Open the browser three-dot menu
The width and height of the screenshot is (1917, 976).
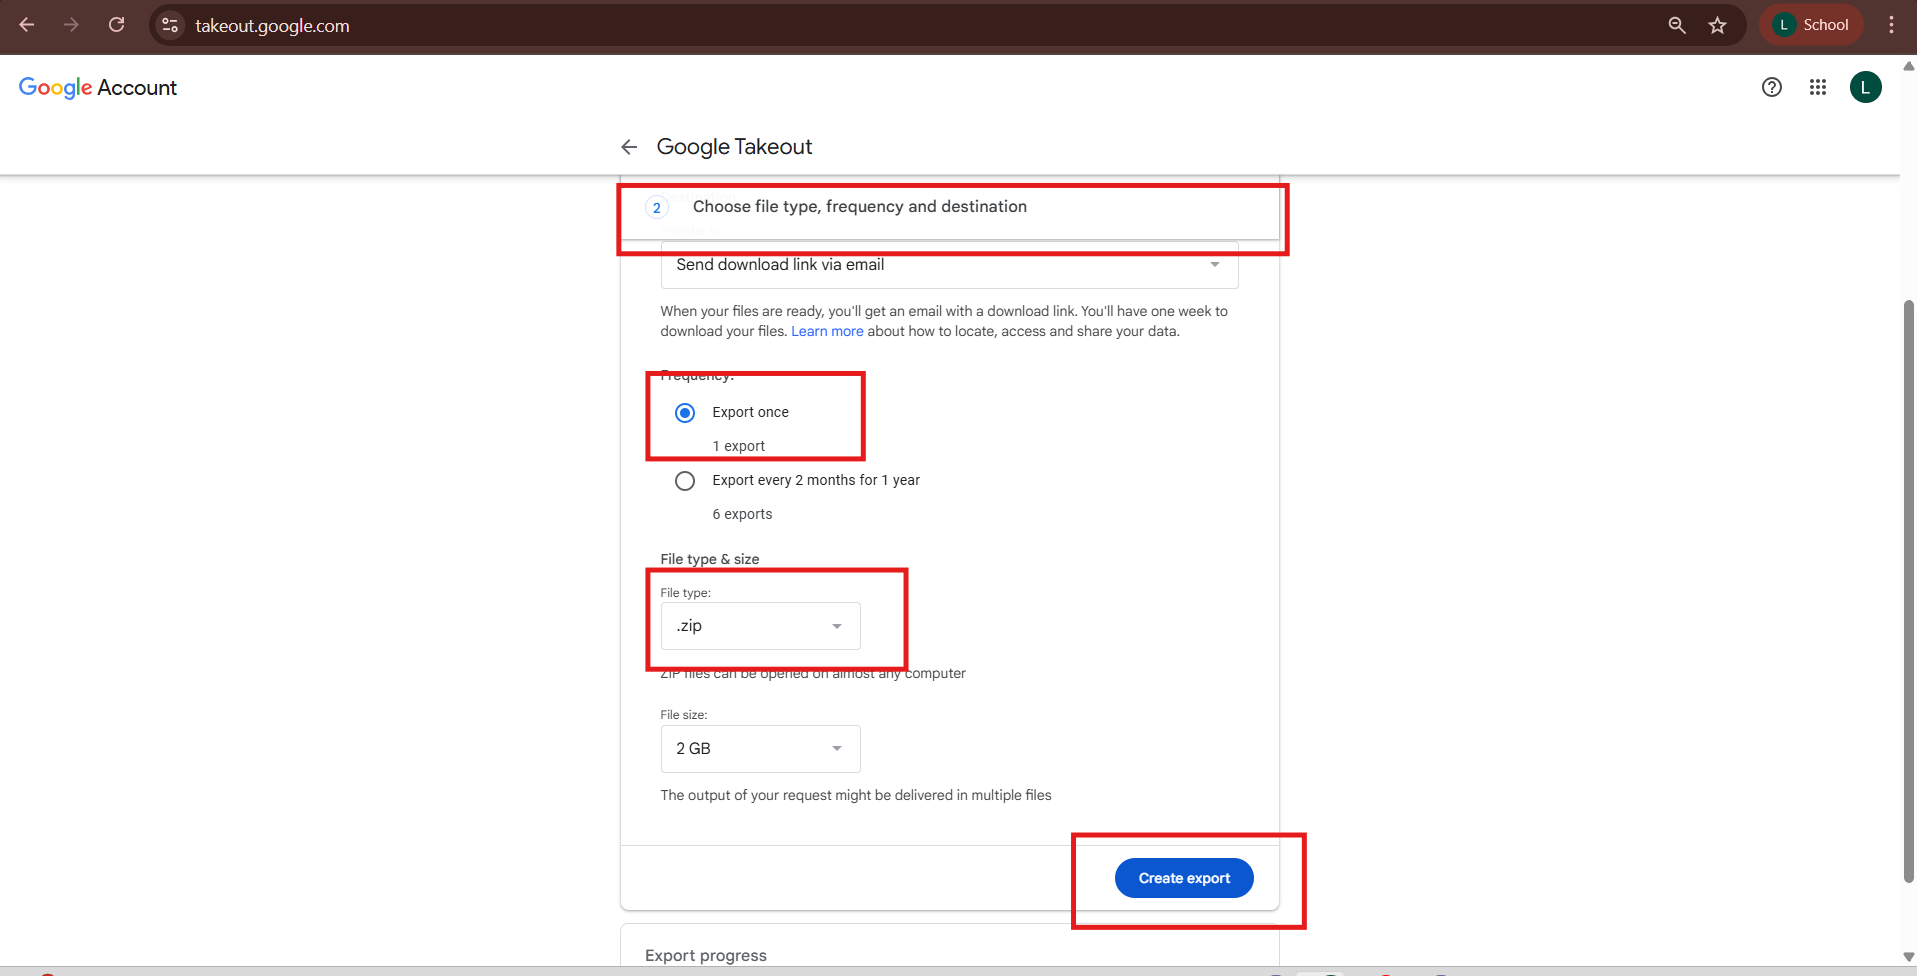[x=1891, y=25]
